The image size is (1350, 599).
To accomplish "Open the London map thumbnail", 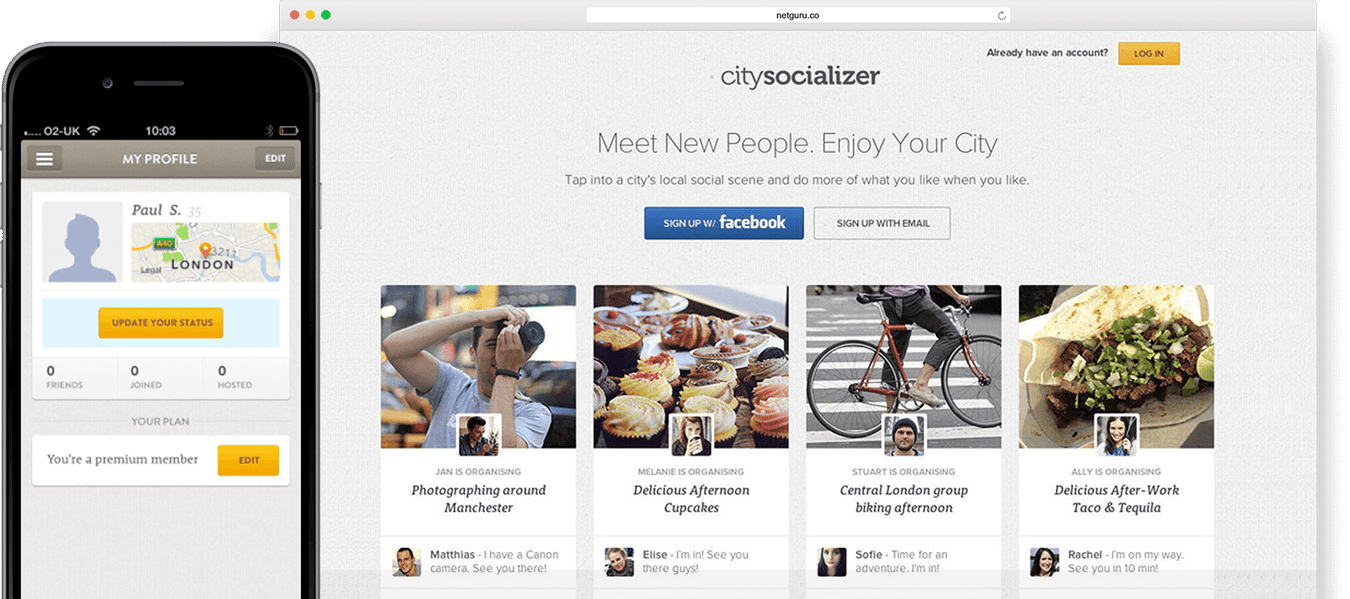I will (205, 252).
